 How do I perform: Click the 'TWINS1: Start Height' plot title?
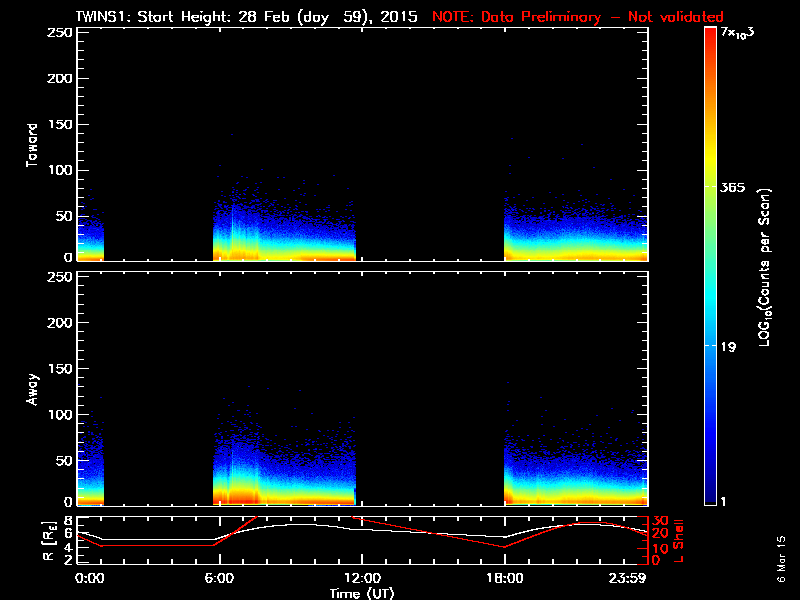pos(250,17)
